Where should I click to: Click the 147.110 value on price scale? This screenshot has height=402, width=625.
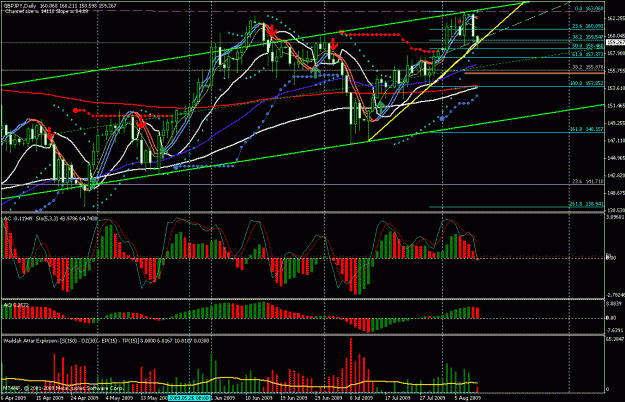pos(615,140)
